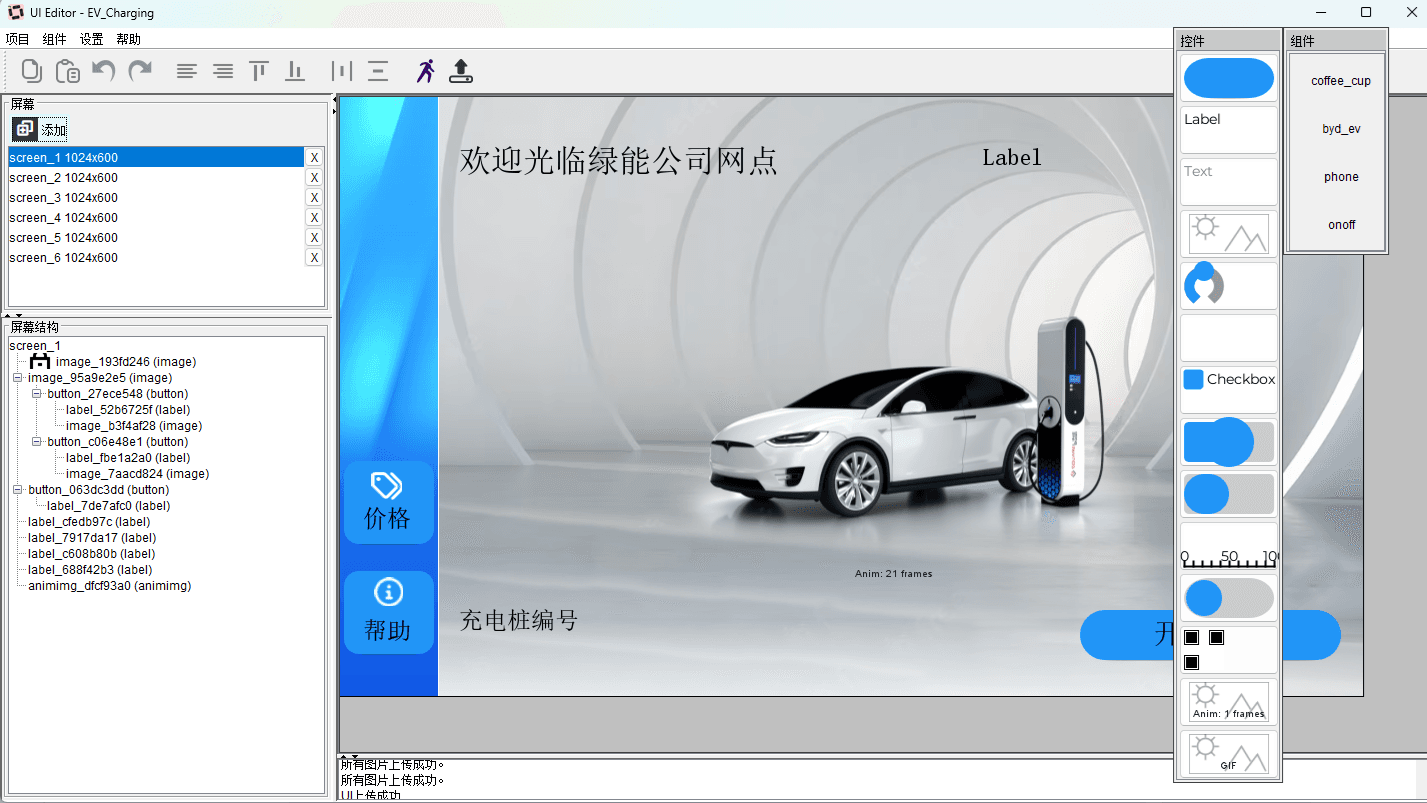This screenshot has height=803, width=1427.
Task: Copy the selected widget with the copy icon
Action: (x=31, y=70)
